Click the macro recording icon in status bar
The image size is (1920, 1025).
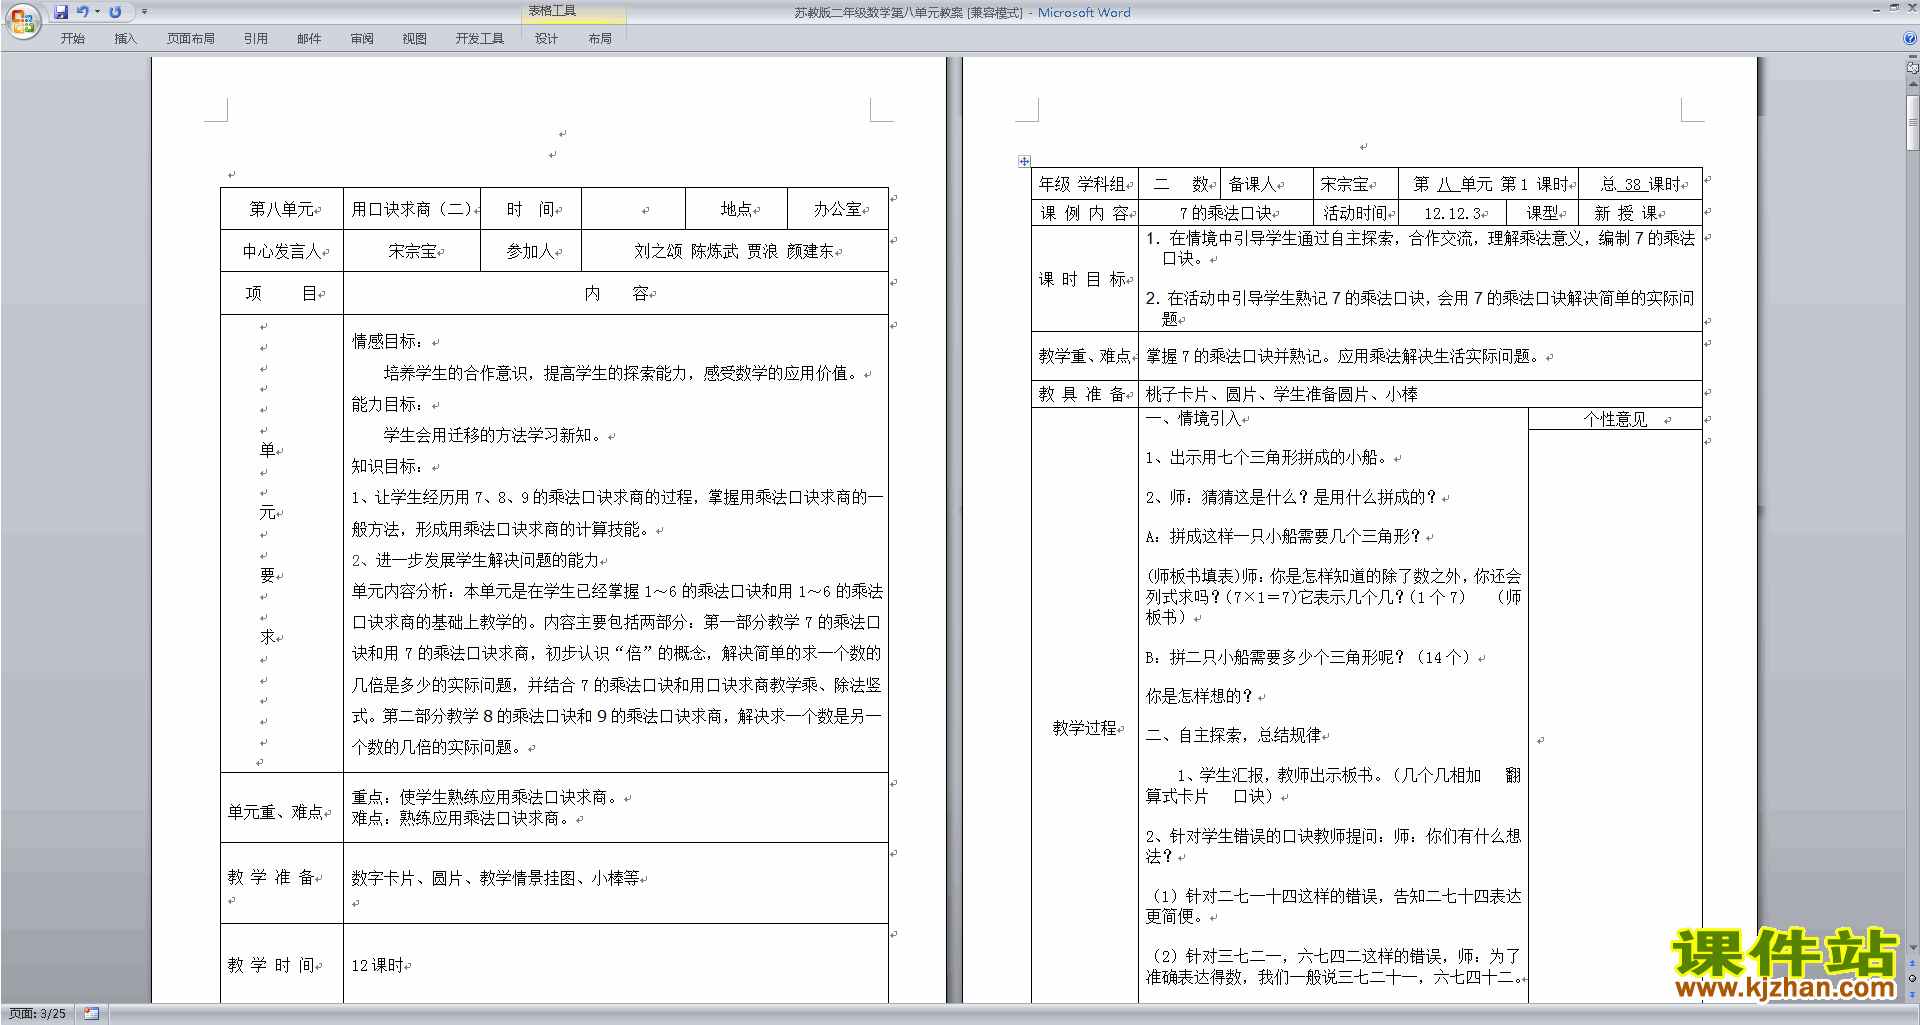click(92, 1014)
